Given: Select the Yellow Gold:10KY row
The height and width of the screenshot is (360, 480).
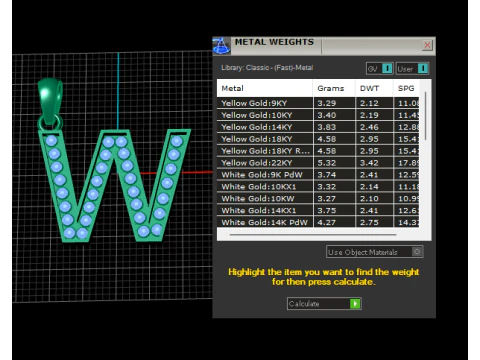Looking at the screenshot, I should (x=318, y=115).
